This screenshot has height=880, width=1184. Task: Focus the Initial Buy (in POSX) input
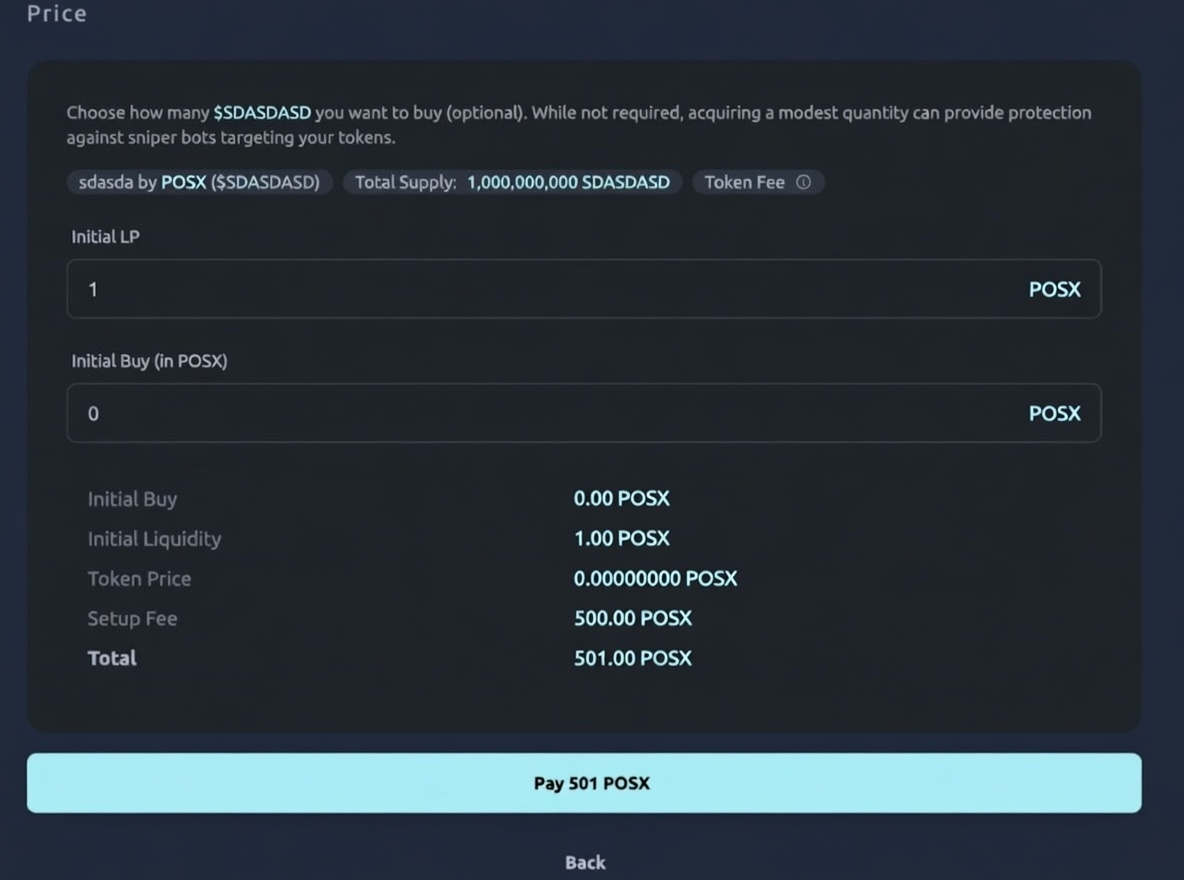tap(540, 413)
